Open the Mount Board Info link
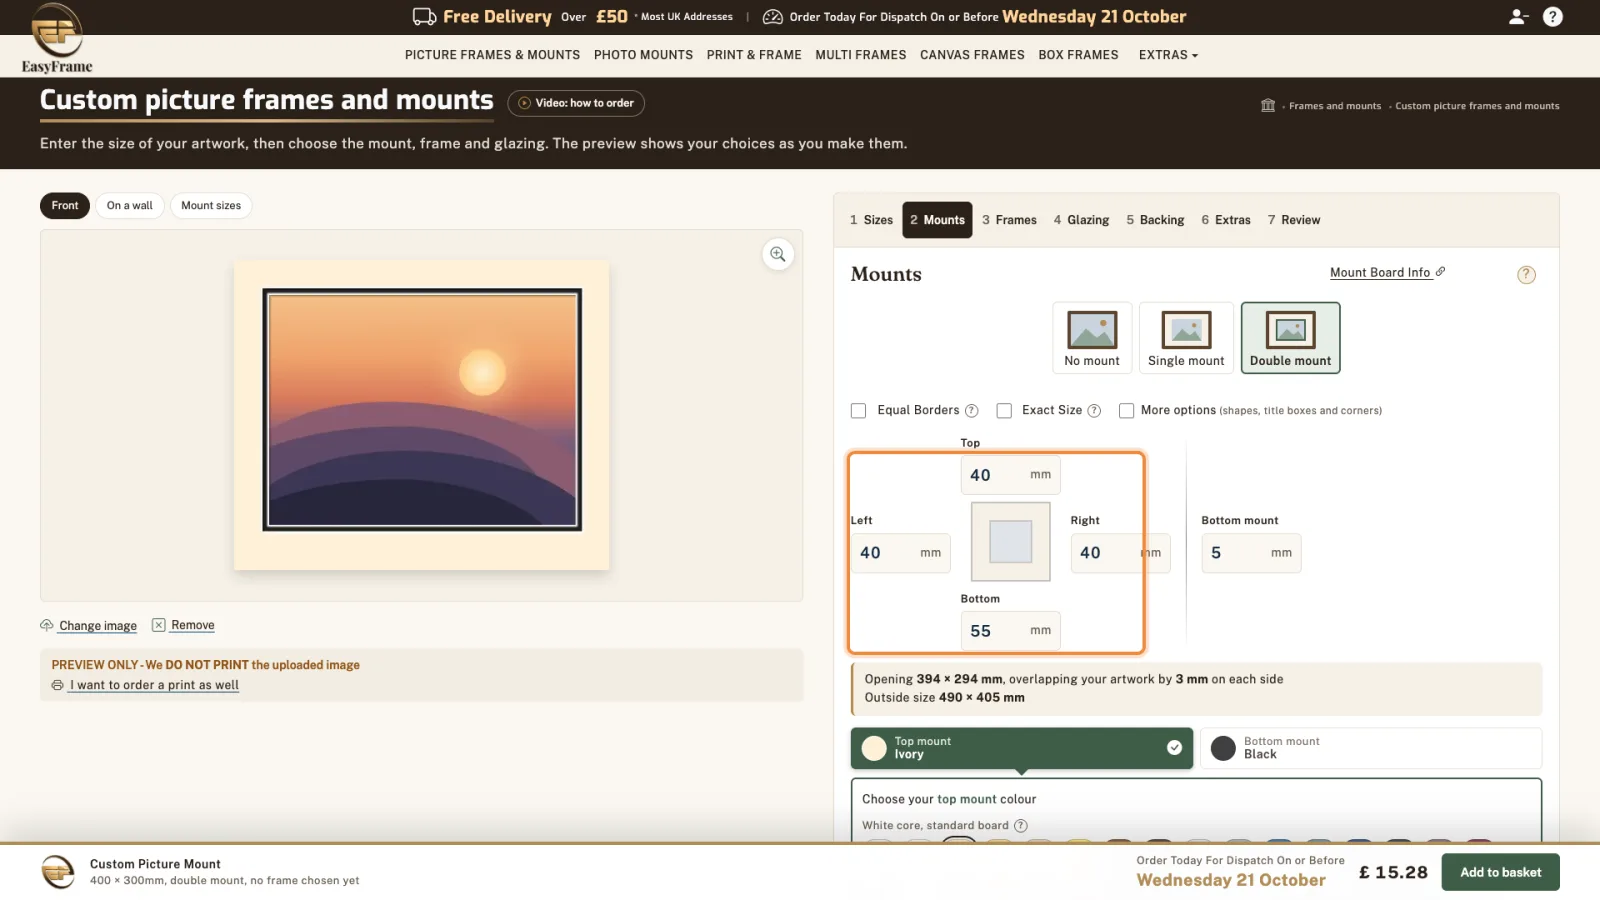 pos(1387,272)
